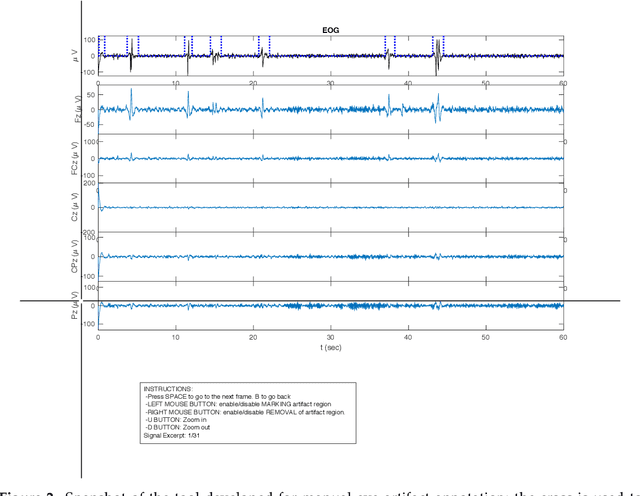The width and height of the screenshot is (640, 496).
Task: Click the EOG plot title
Action: [330, 30]
